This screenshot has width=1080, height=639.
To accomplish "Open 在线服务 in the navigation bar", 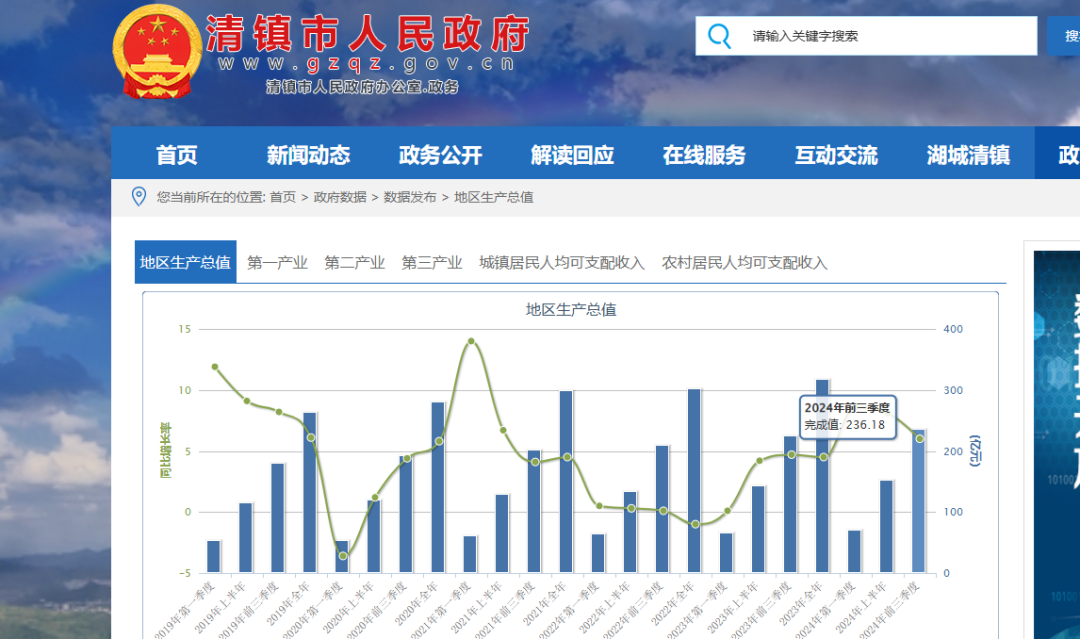I will click(704, 155).
